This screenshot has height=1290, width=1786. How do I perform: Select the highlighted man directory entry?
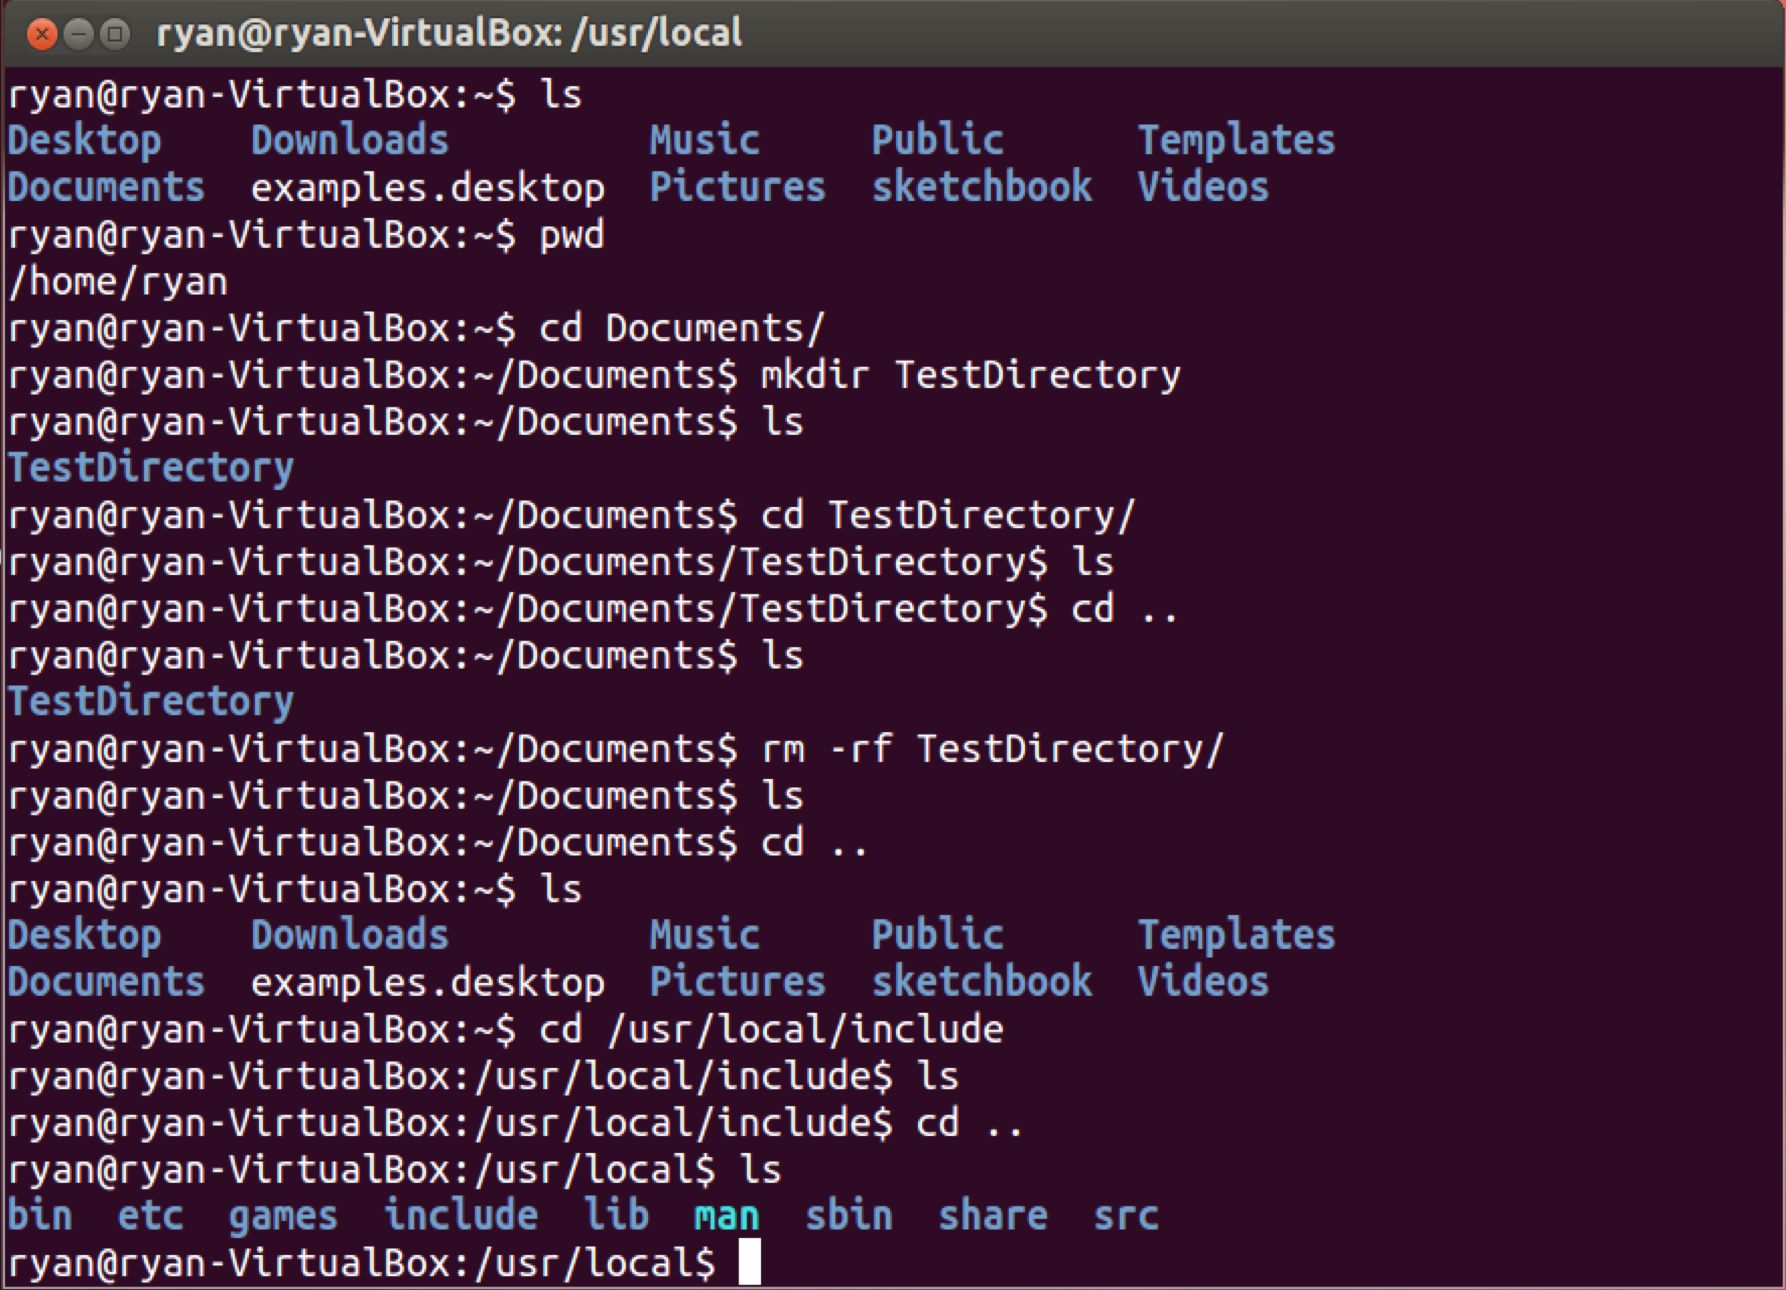[x=726, y=1215]
